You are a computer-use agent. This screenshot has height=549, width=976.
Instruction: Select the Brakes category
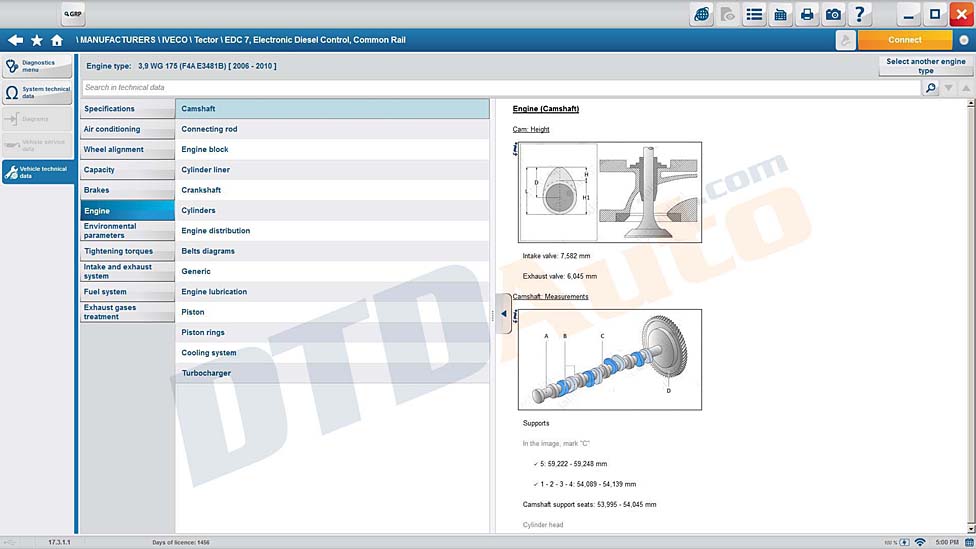pyautogui.click(x=128, y=190)
